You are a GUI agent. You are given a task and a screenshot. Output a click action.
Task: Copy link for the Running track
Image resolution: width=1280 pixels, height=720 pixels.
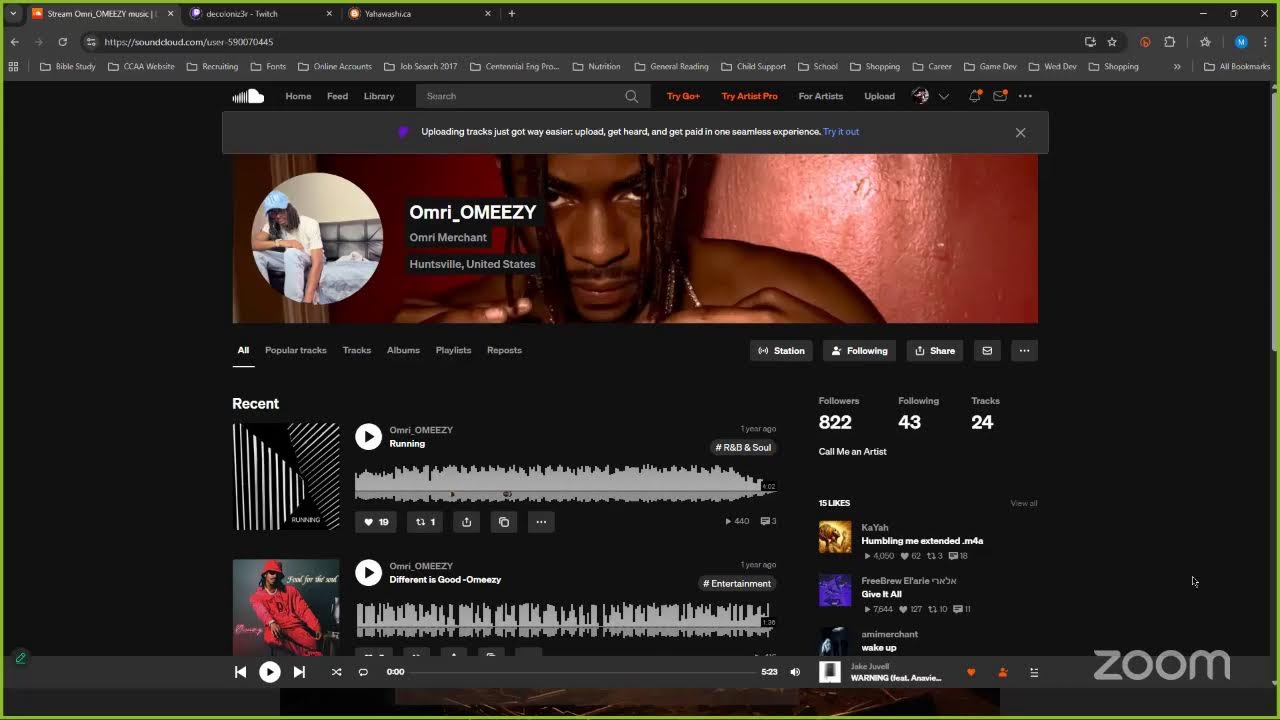504,521
